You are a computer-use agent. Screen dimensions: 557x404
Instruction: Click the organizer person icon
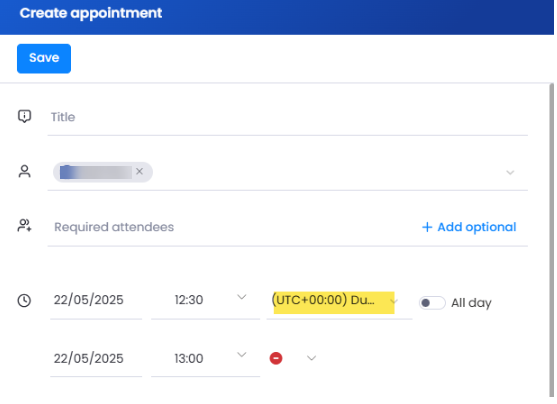click(25, 172)
